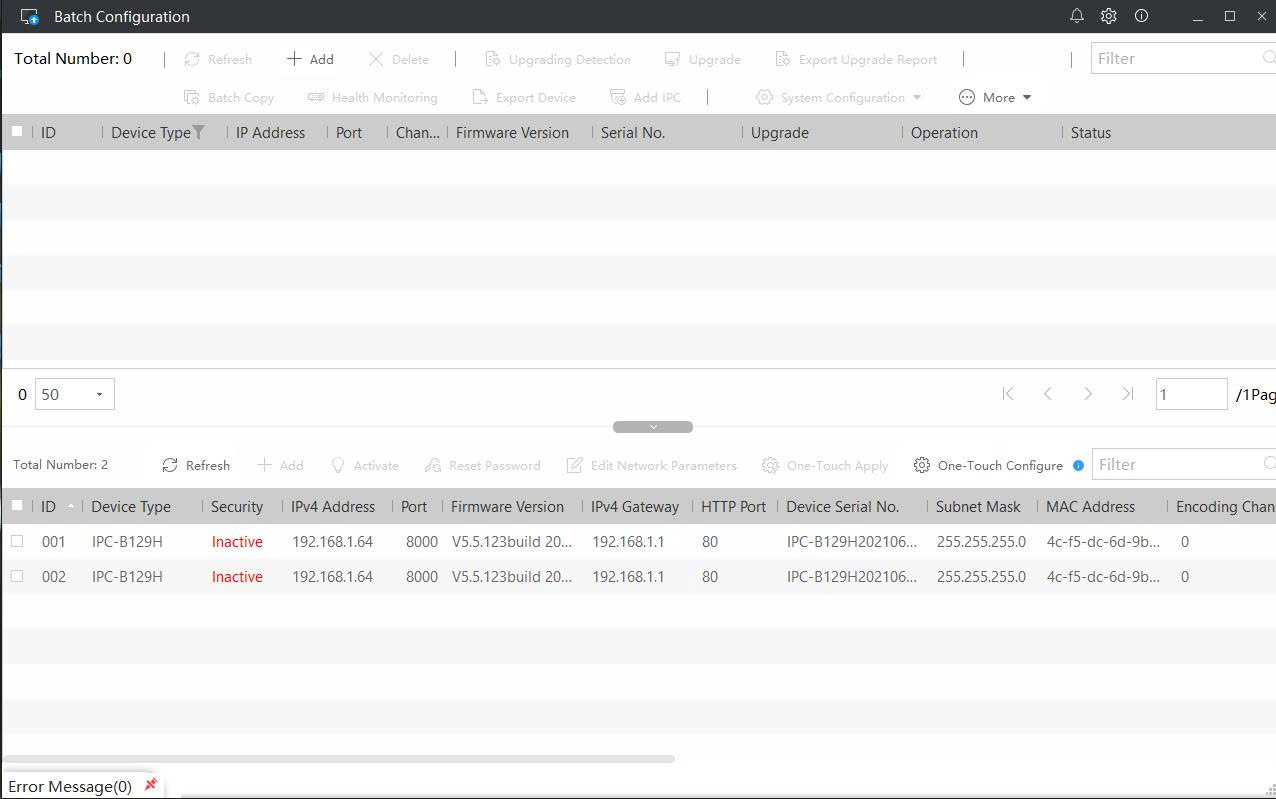Click the notification bell icon
Screen dimensions: 1276x799
click(x=1076, y=16)
